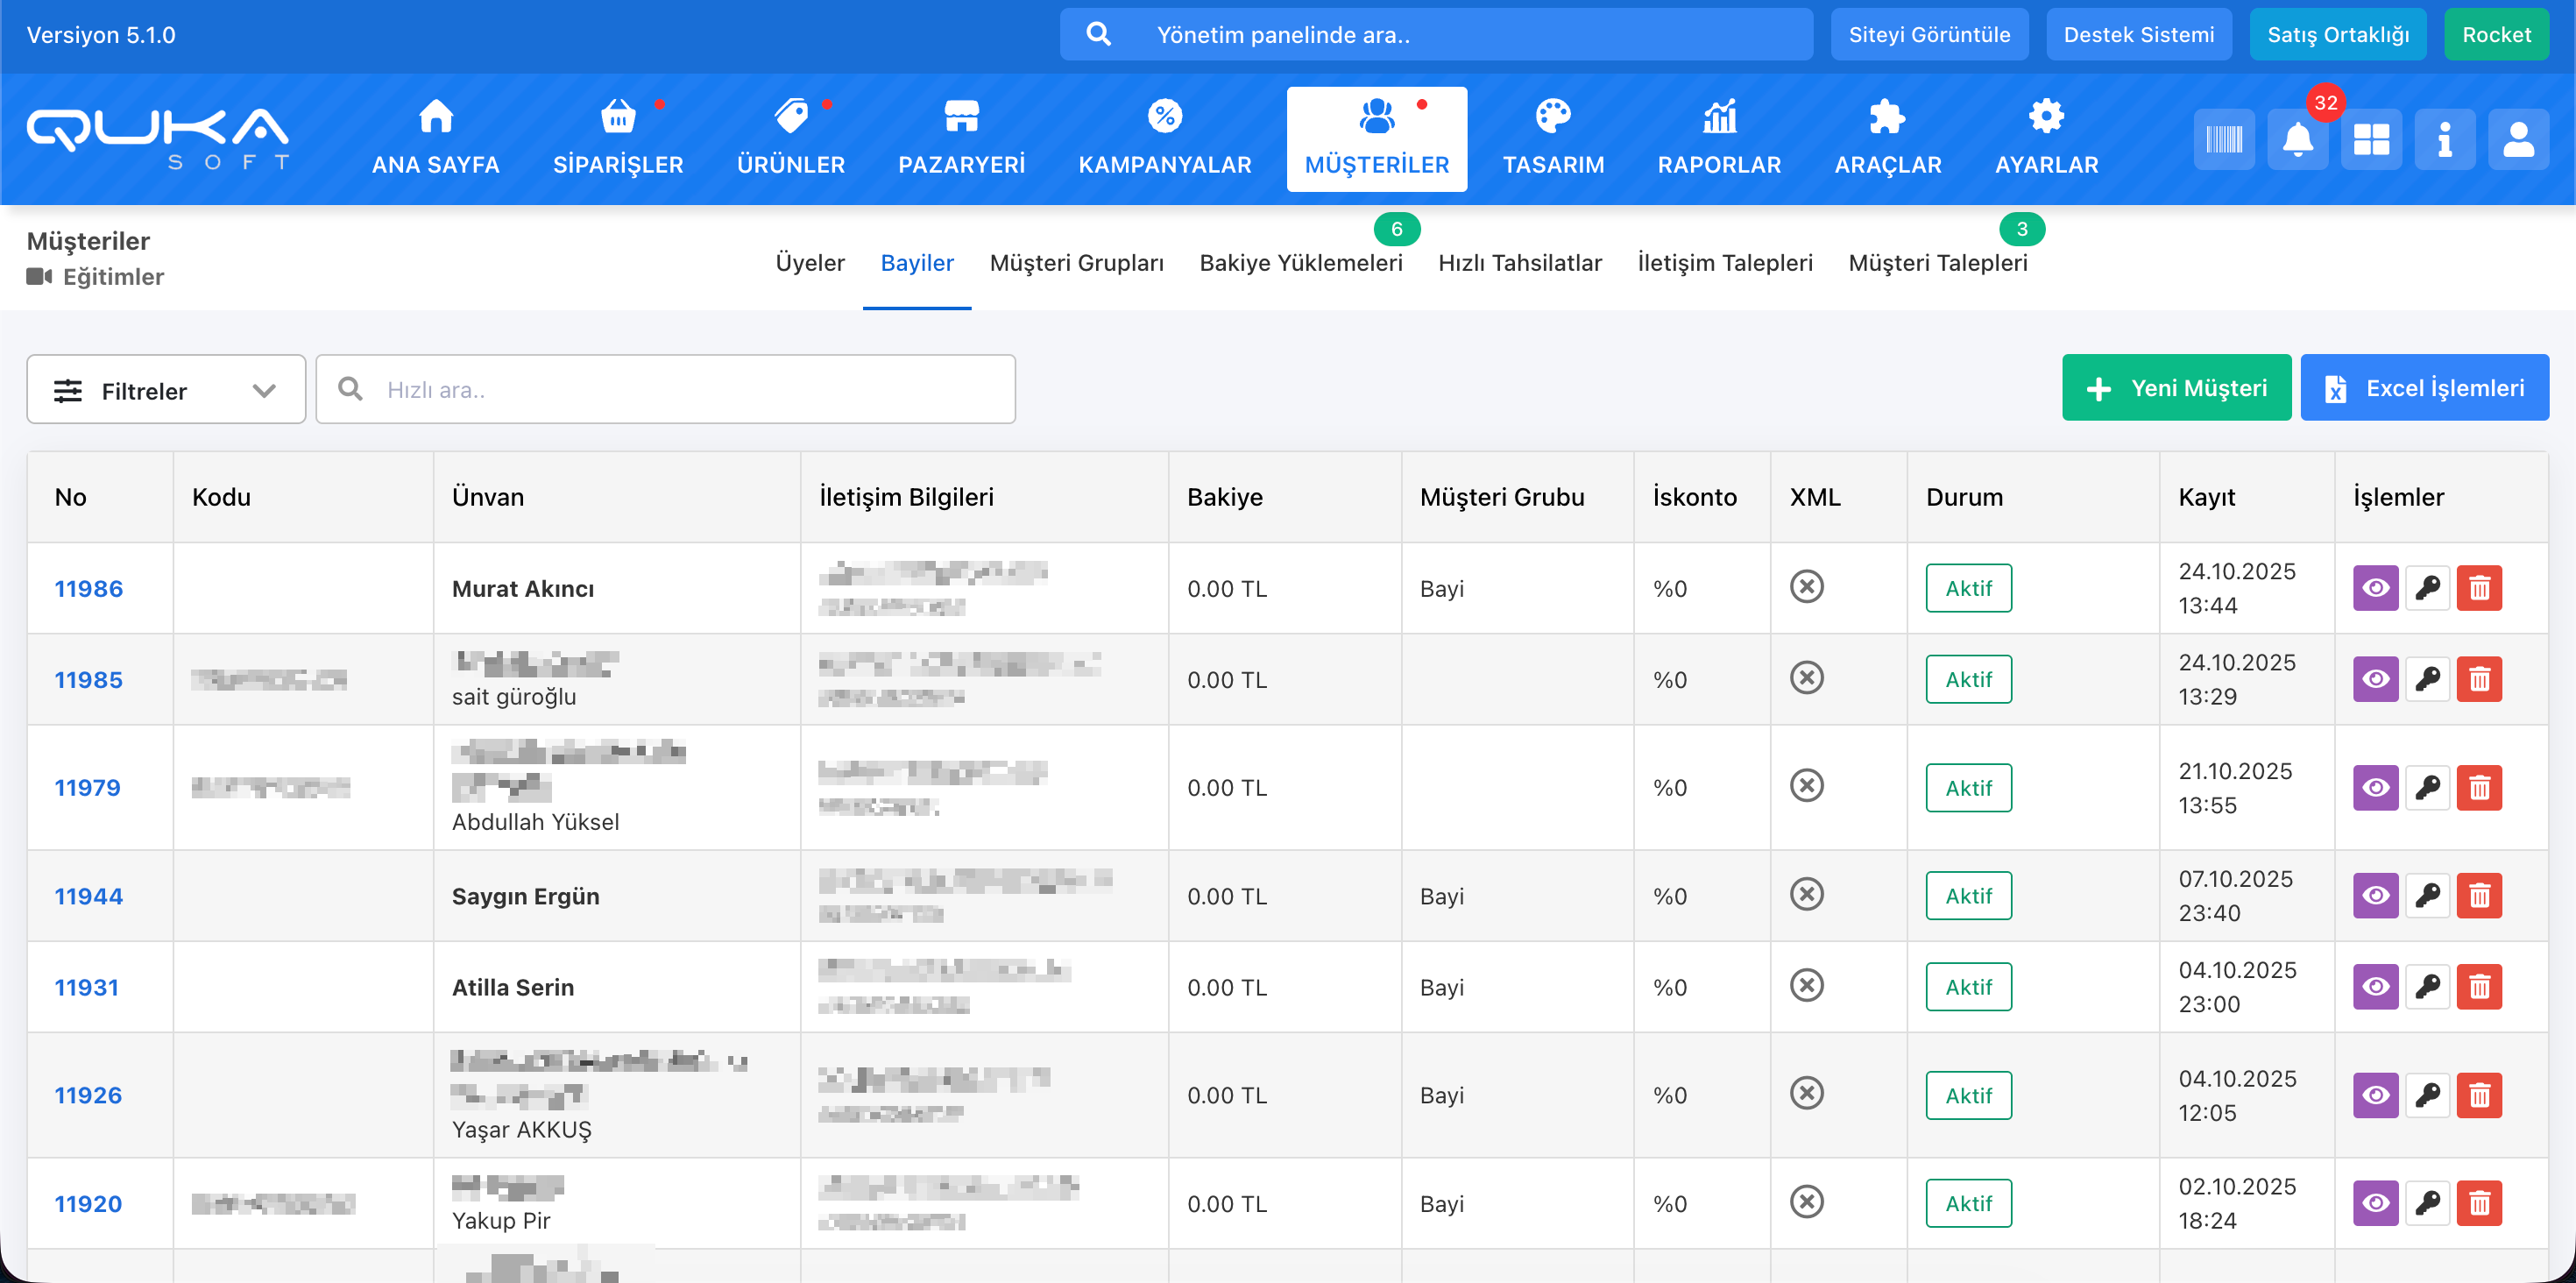Image resolution: width=2576 pixels, height=1283 pixels.
Task: Click Yeni Müşteri button
Action: click(2176, 388)
